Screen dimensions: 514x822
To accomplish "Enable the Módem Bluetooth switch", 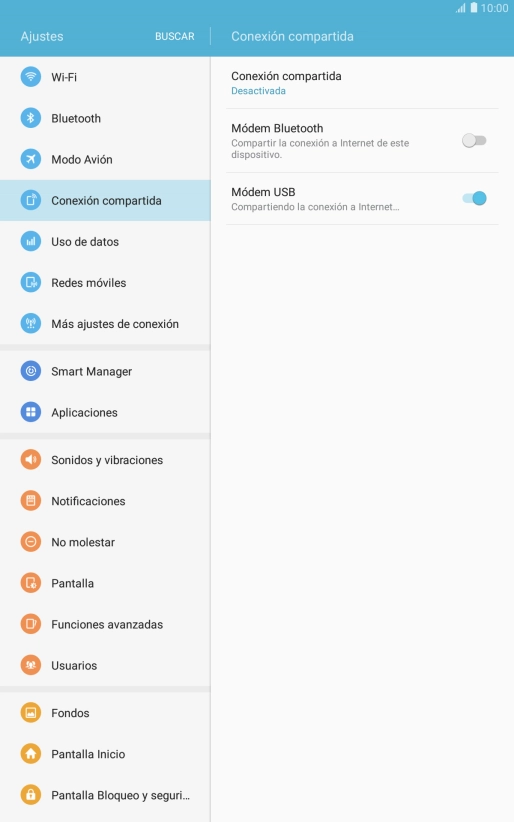I will tap(474, 140).
